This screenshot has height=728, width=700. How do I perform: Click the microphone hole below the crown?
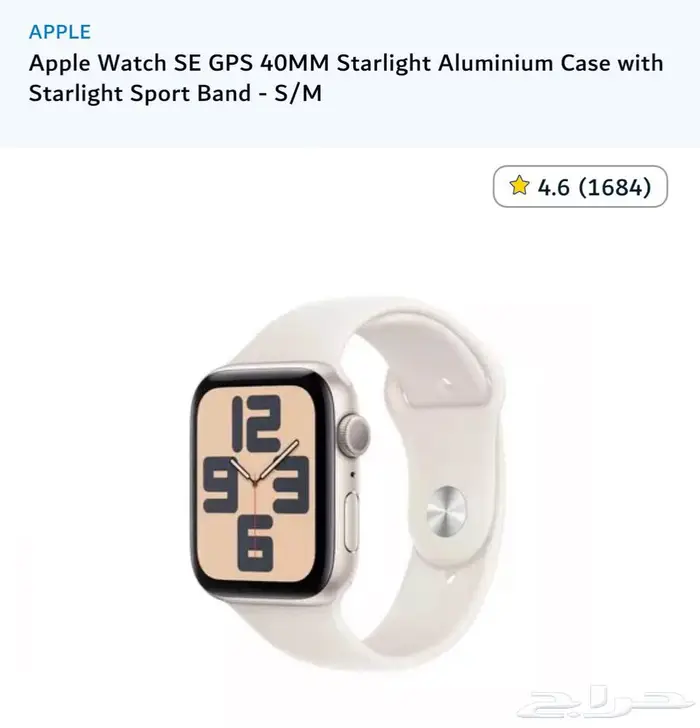[x=352, y=474]
